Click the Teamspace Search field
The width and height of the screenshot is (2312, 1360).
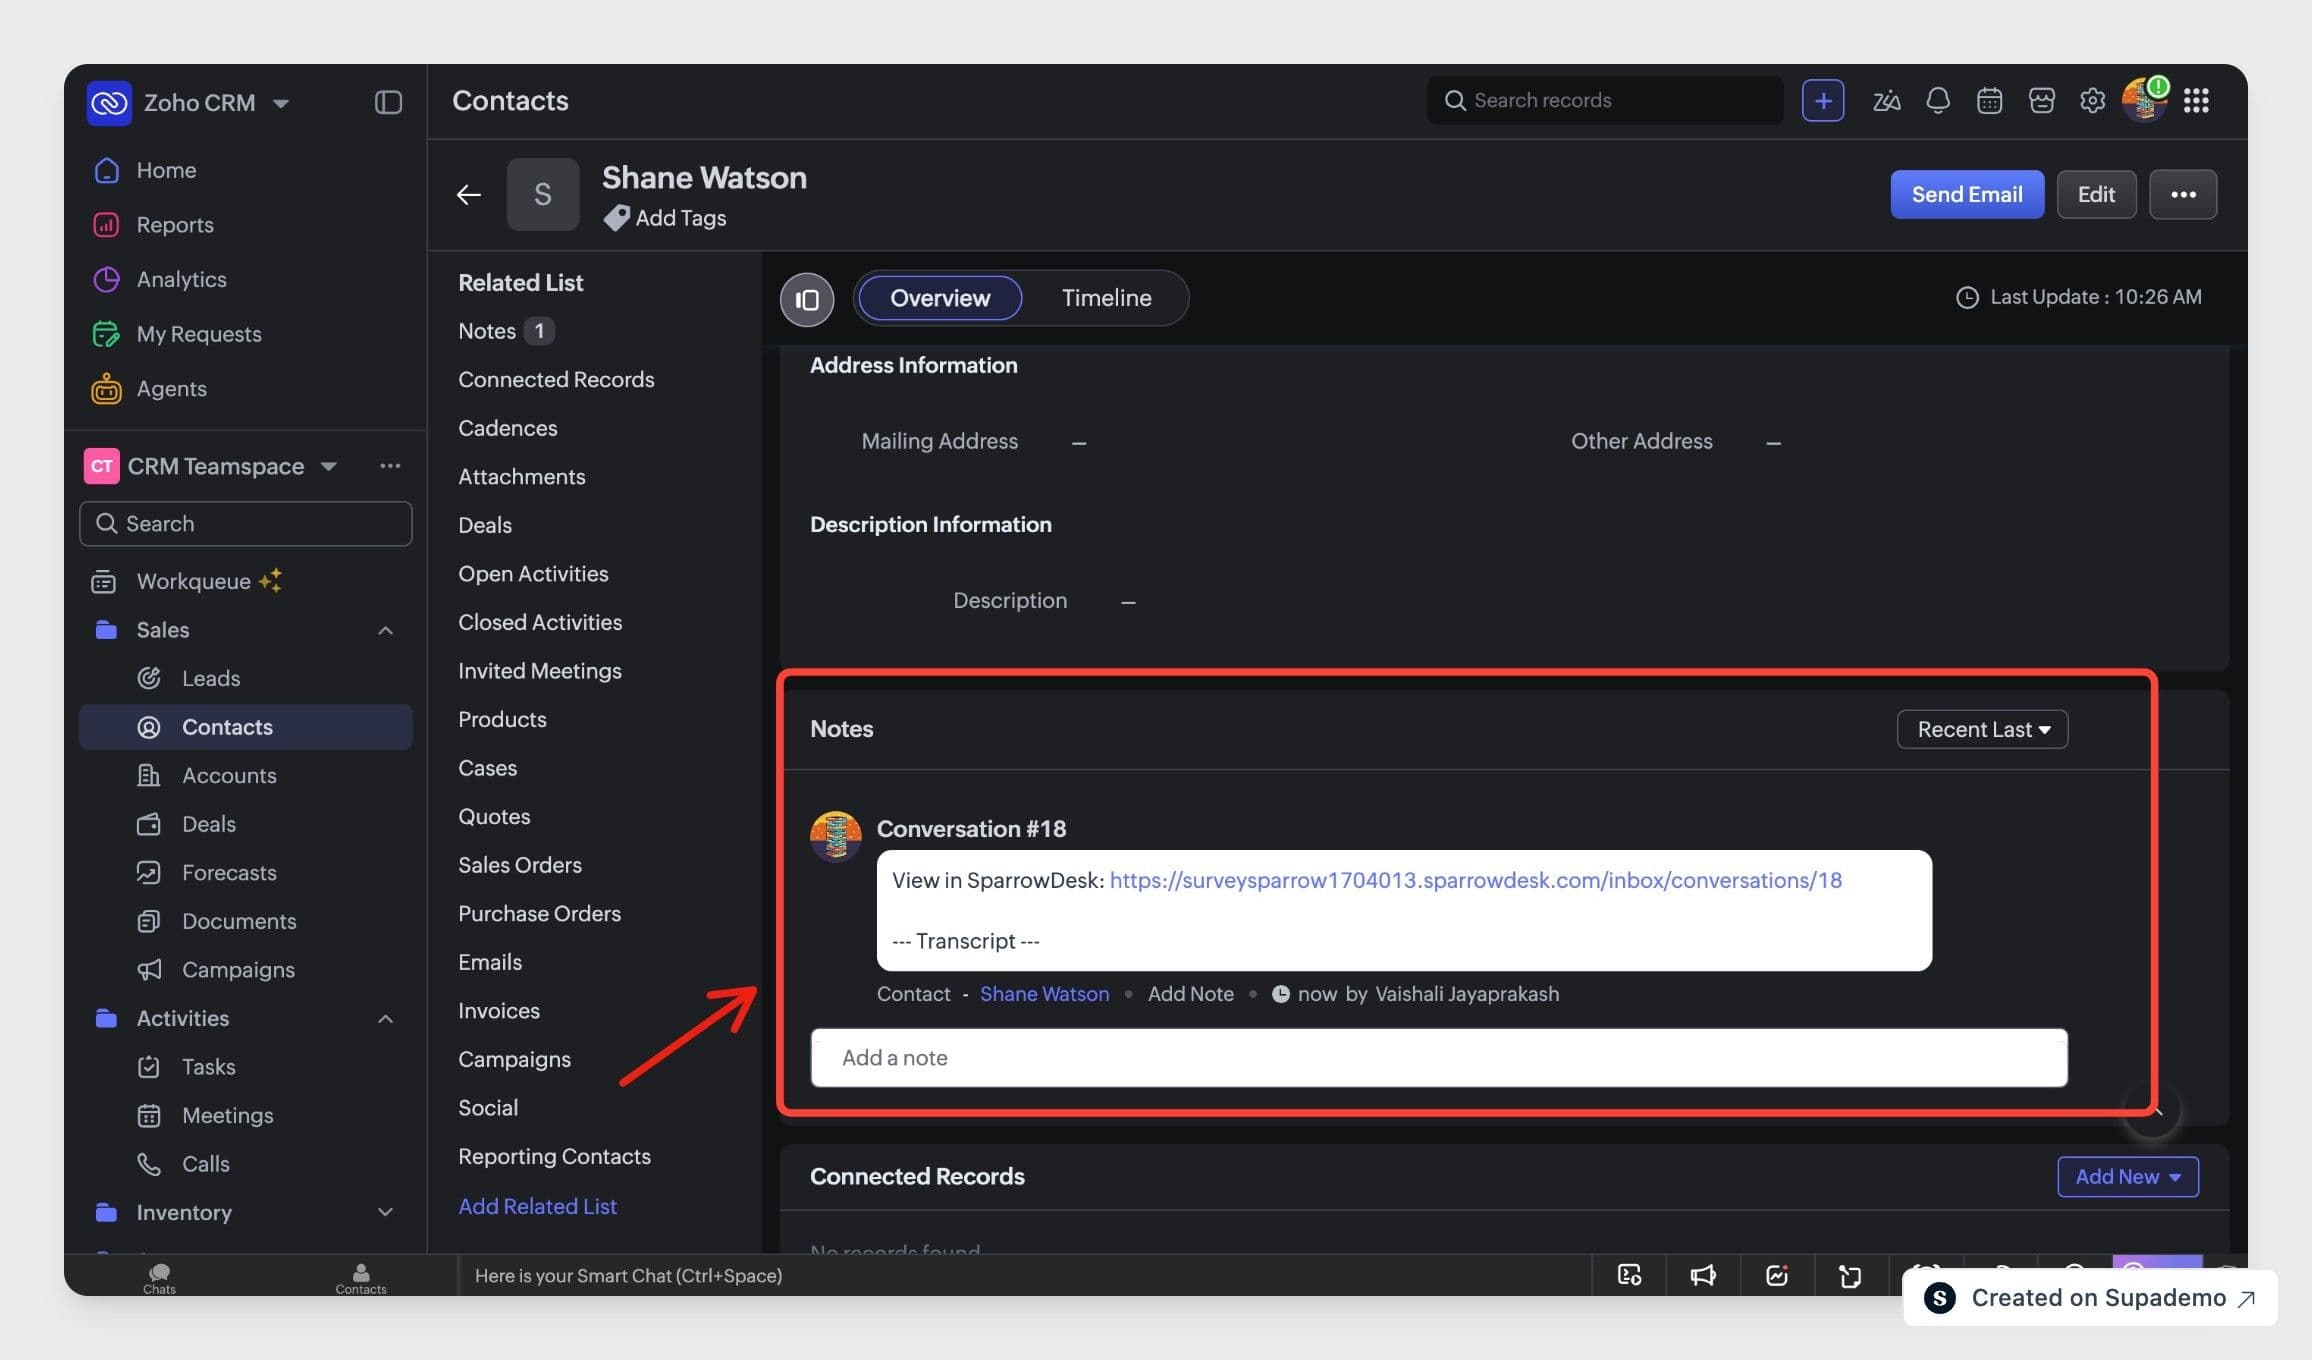(245, 524)
